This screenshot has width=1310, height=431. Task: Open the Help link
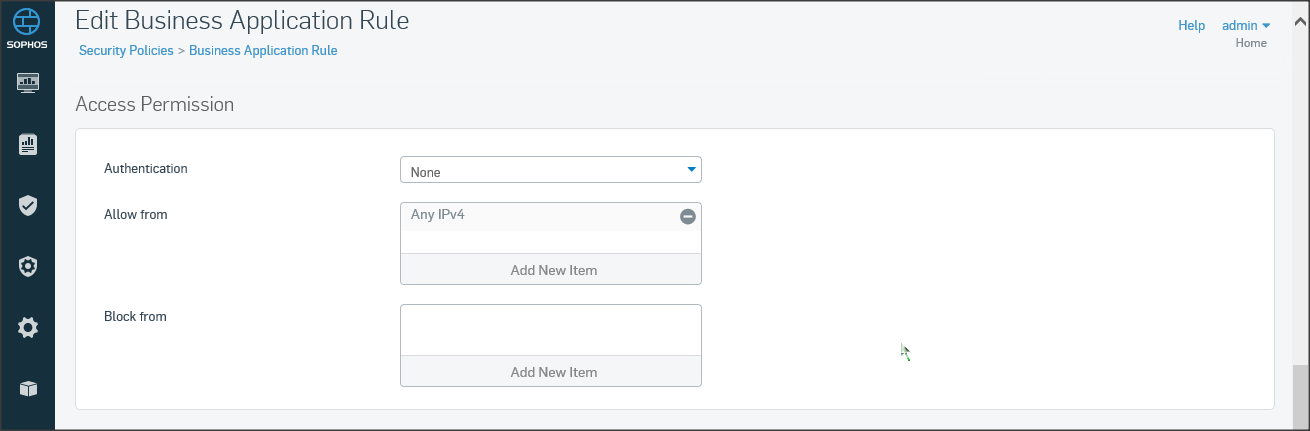1191,25
